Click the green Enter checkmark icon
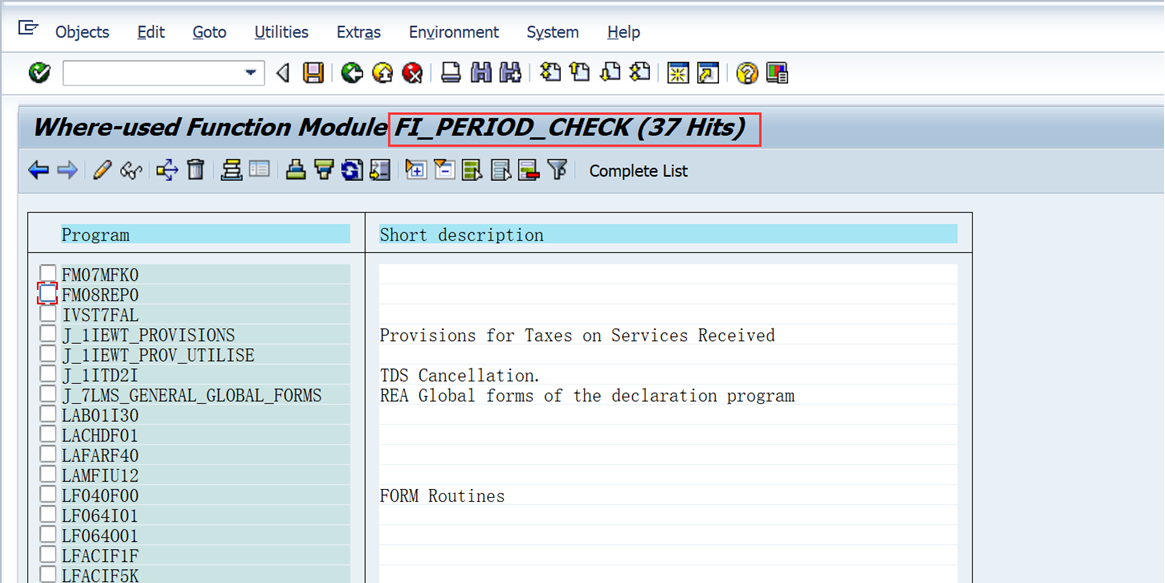 pos(39,73)
